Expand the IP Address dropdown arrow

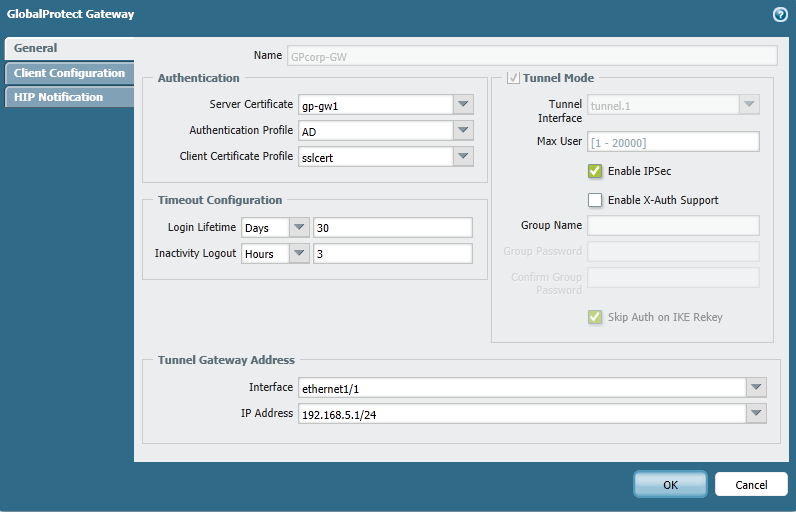tap(756, 414)
